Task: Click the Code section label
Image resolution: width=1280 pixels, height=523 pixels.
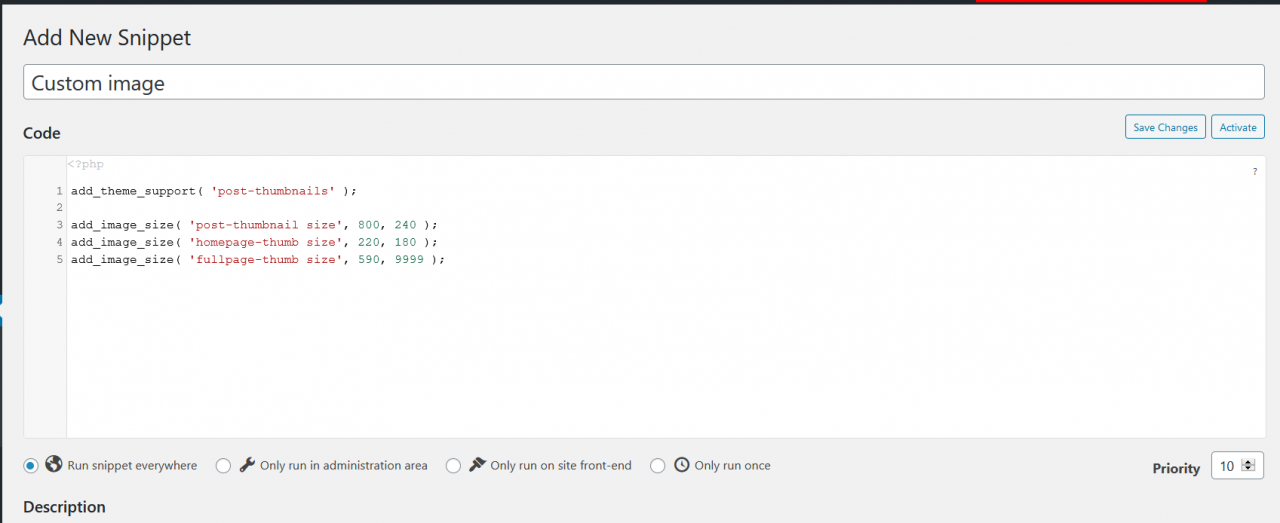Action: 42,133
